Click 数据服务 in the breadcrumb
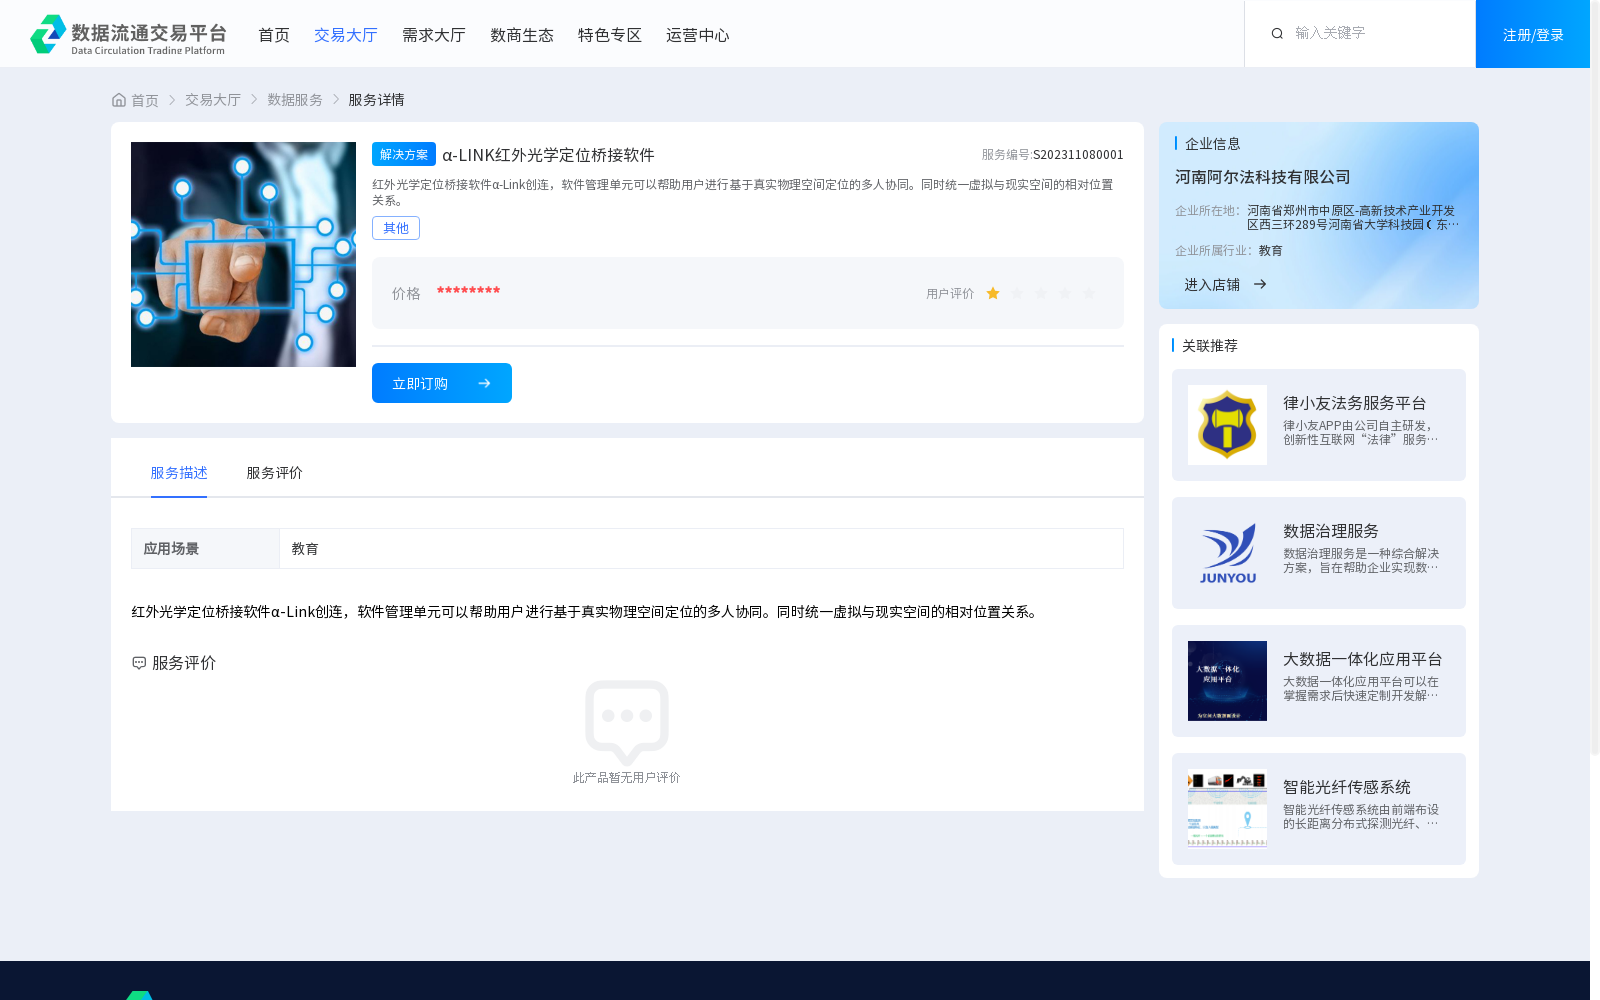The height and width of the screenshot is (1000, 1600). (x=295, y=100)
